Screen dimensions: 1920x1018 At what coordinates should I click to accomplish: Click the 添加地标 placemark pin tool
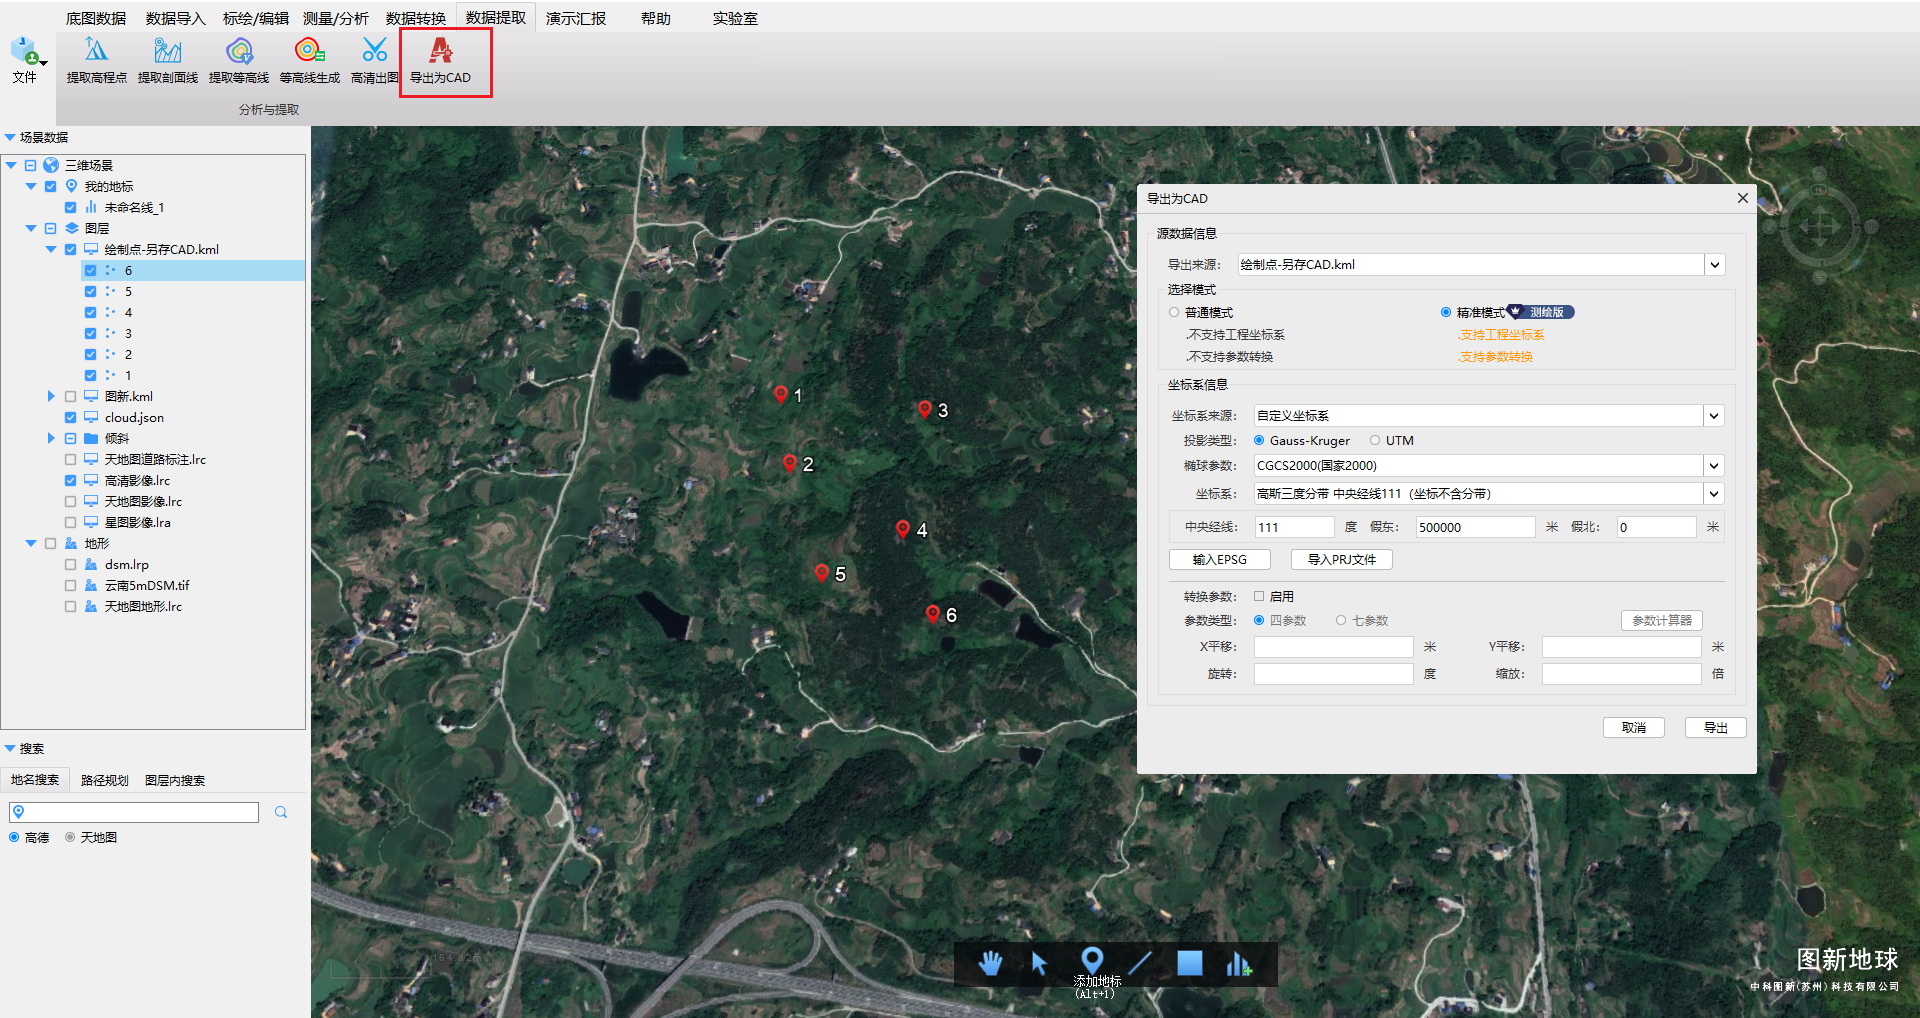(1092, 961)
